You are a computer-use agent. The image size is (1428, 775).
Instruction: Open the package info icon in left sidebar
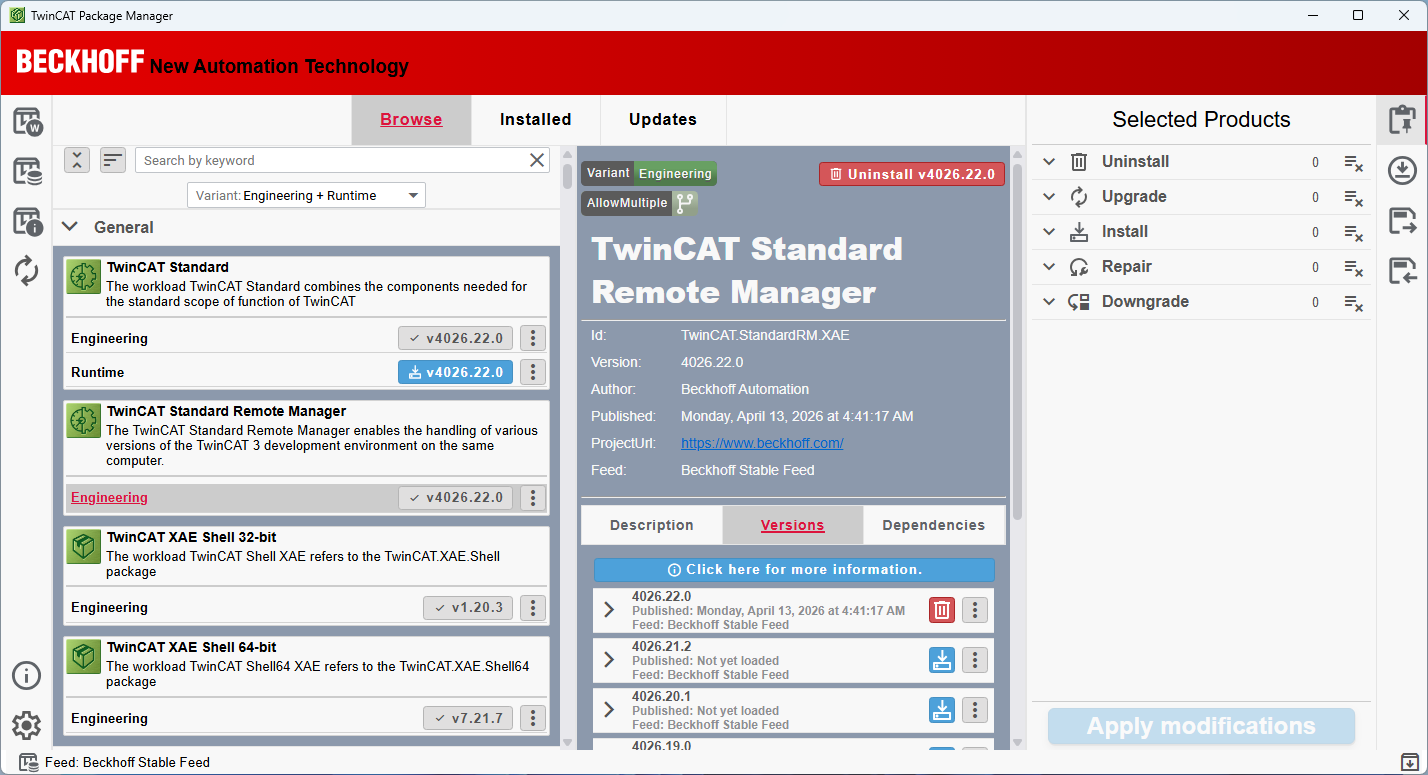[27, 221]
